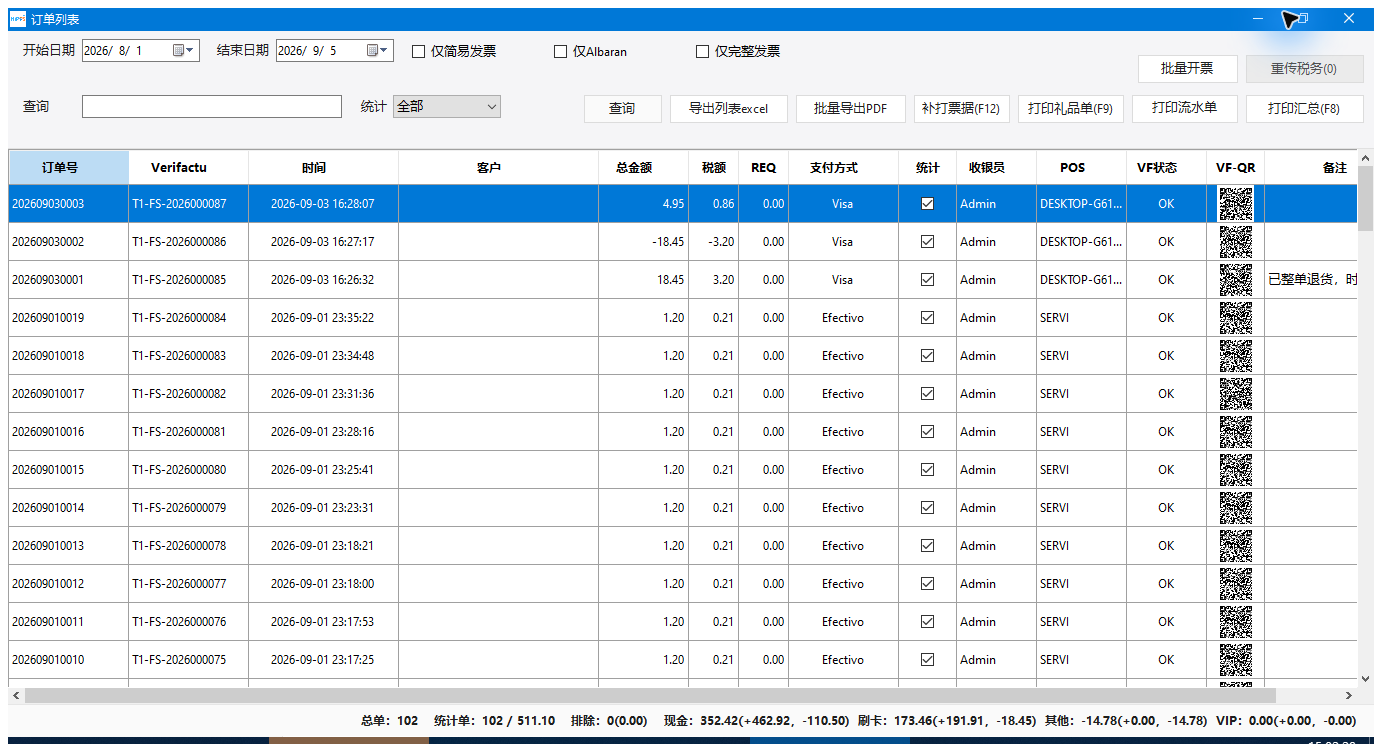The image size is (1382, 744).
Task: Click QR code of selected order 202609030003
Action: 1236,203
